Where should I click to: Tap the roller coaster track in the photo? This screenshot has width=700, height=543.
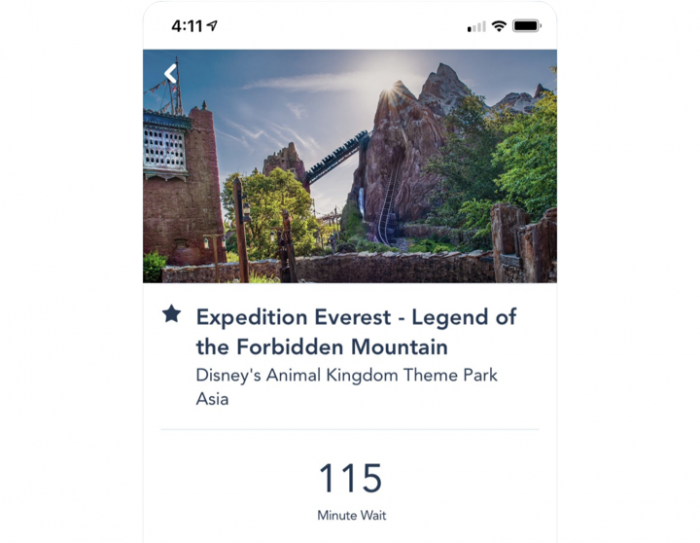click(x=337, y=156)
